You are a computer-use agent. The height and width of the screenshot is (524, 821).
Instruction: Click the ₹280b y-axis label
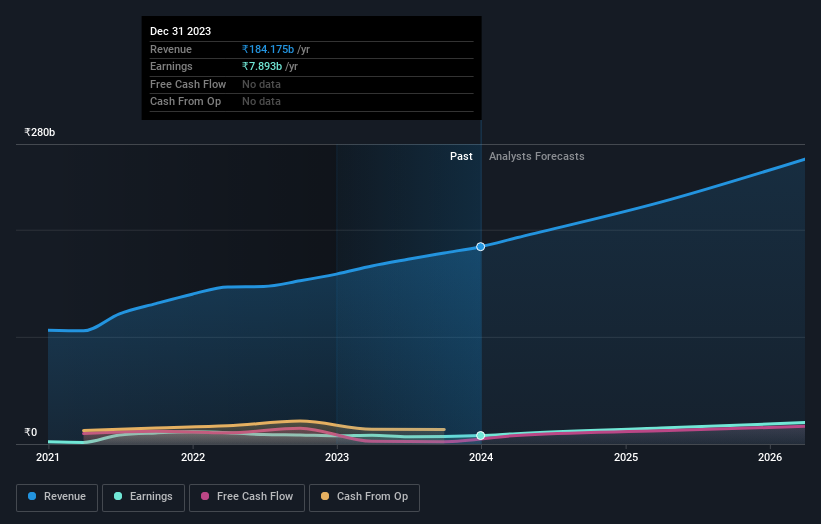click(39, 132)
